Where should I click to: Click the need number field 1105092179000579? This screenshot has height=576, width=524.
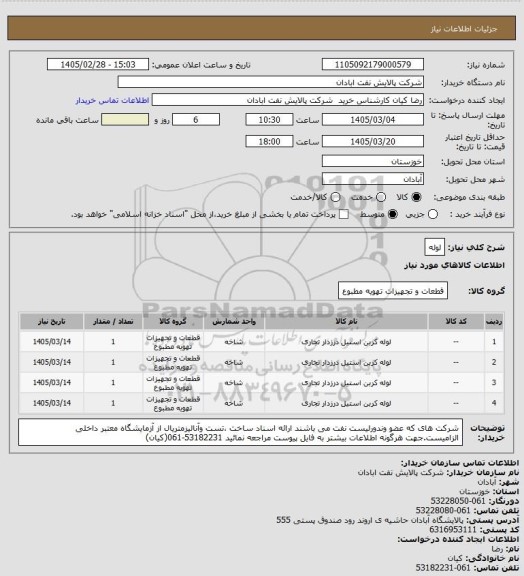373,64
